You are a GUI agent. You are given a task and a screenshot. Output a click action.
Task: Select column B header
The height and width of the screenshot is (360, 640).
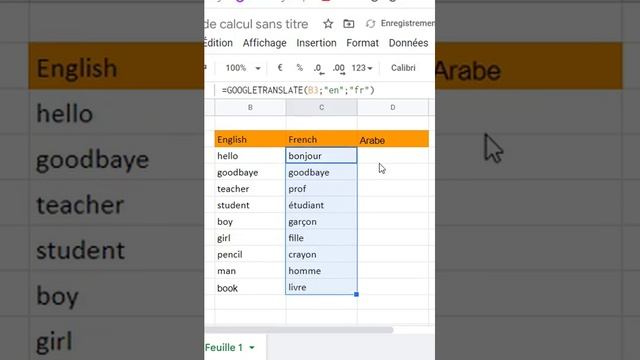250,107
